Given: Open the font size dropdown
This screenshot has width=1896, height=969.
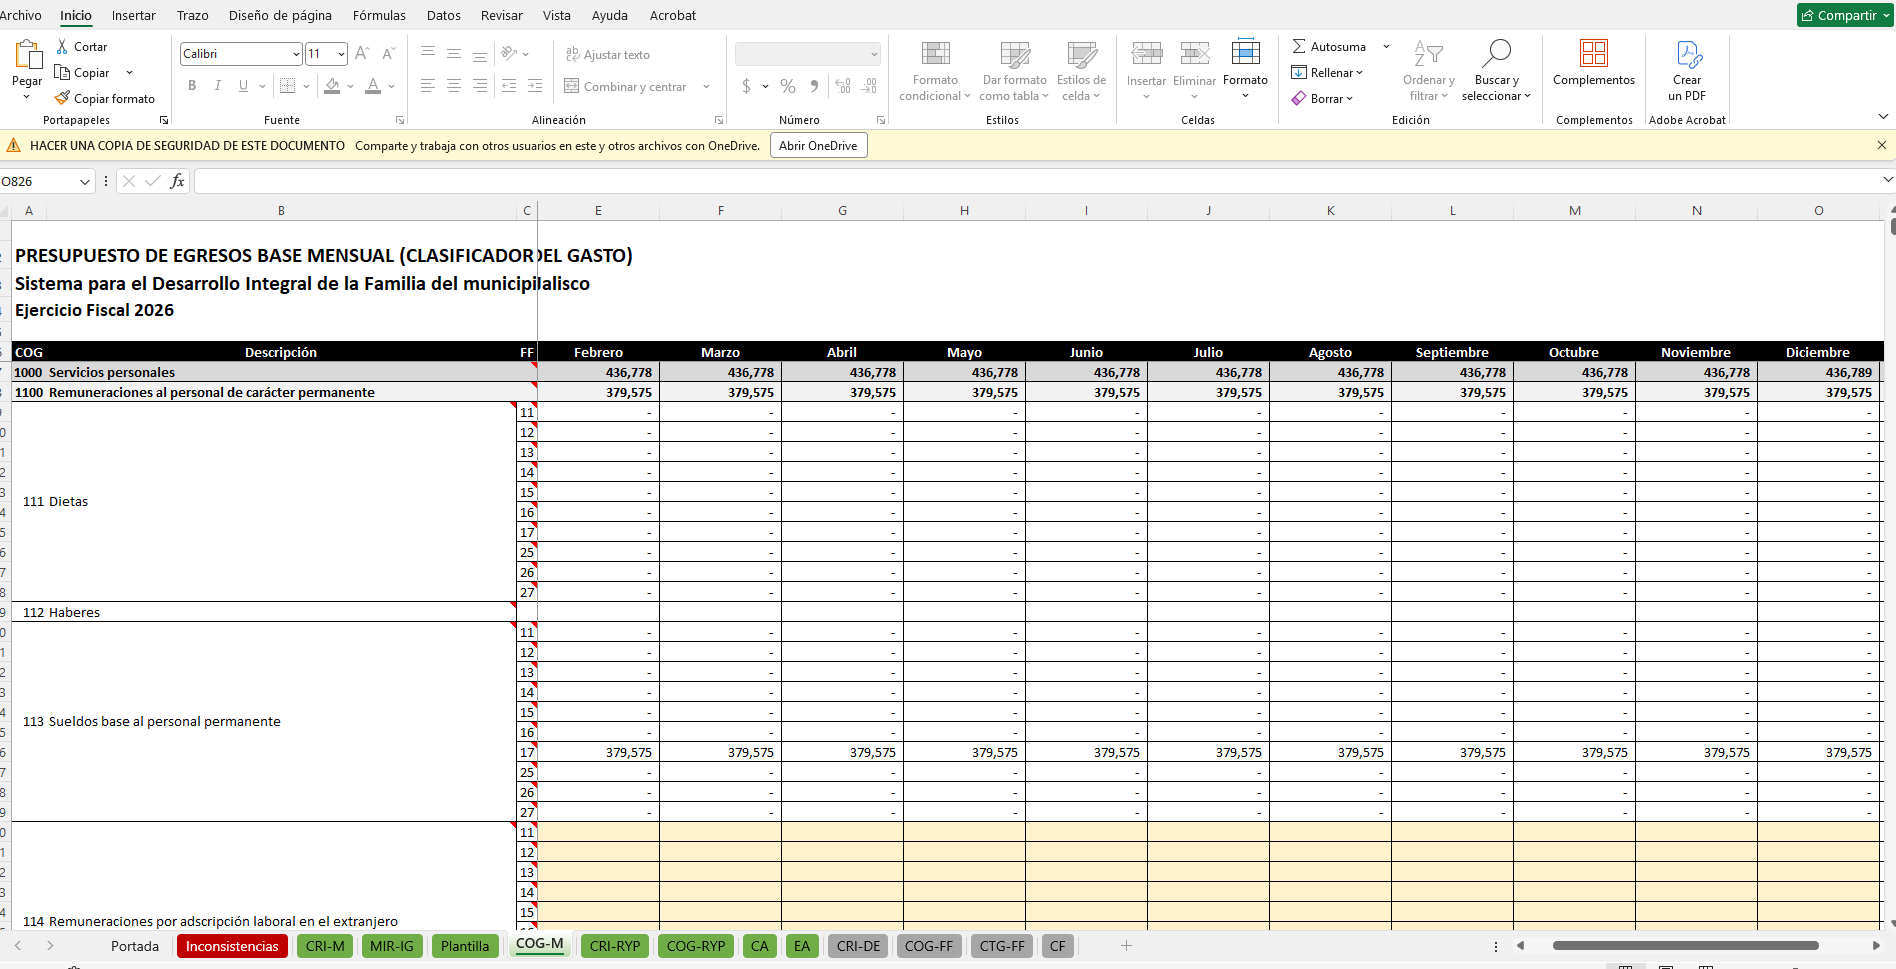Looking at the screenshot, I should click(x=342, y=54).
